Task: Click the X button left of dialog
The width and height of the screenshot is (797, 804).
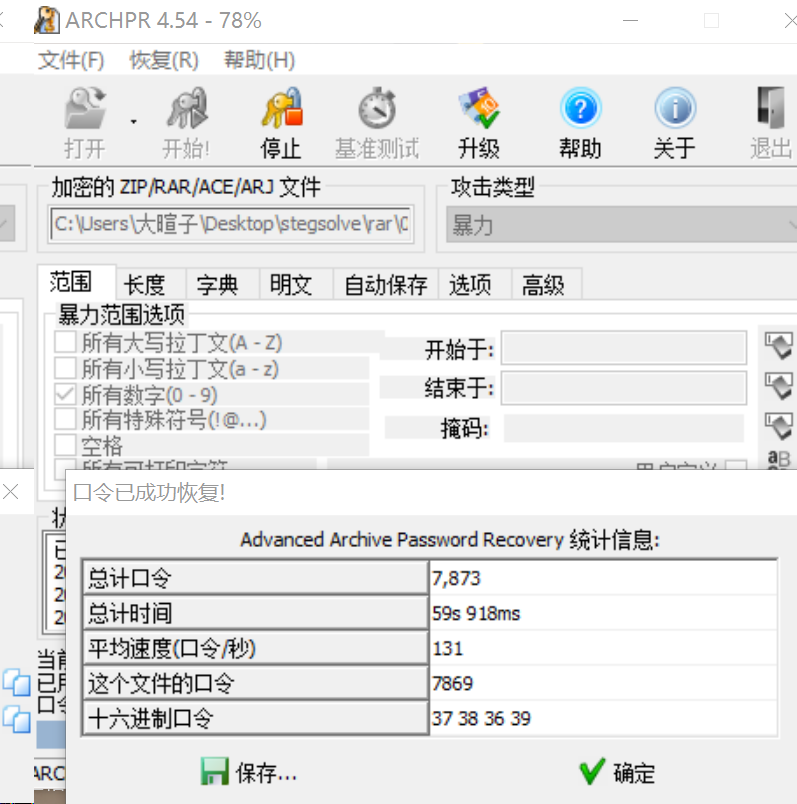Action: [10, 492]
